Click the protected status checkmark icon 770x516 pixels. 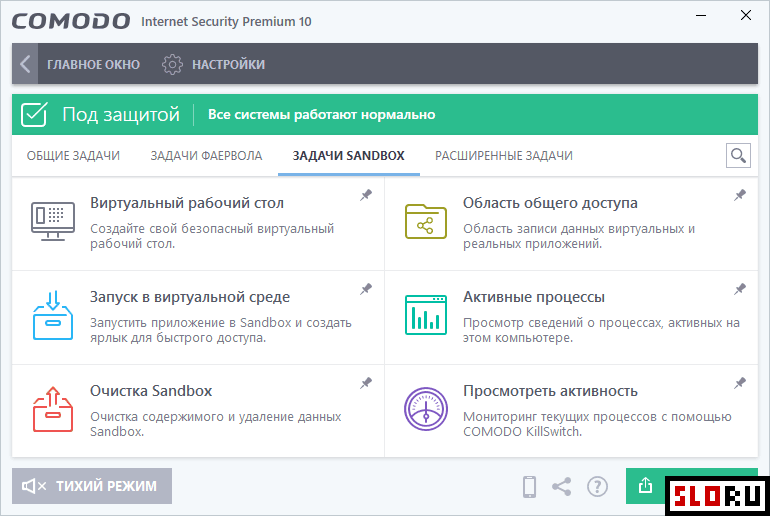pyautogui.click(x=34, y=114)
